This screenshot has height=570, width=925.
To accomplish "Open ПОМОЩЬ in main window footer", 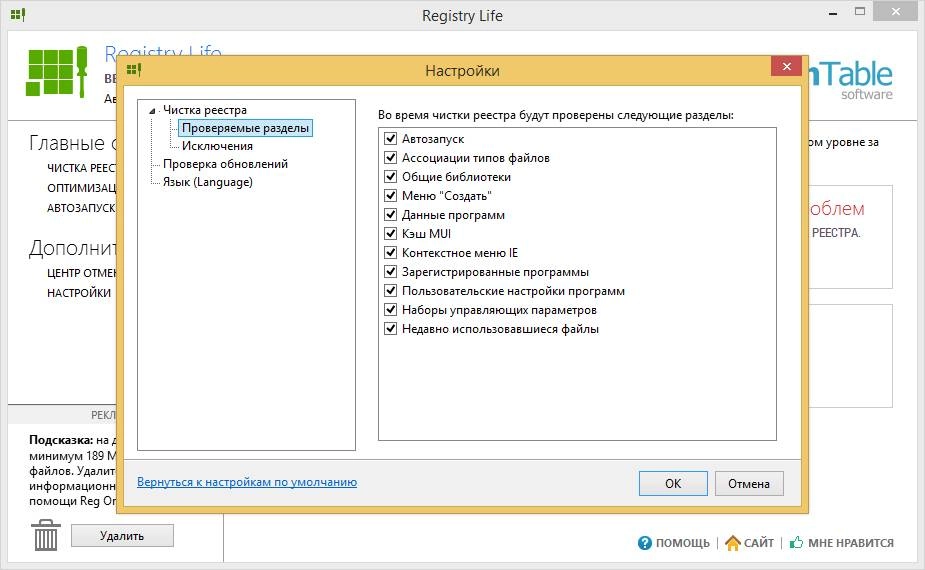I will point(683,543).
